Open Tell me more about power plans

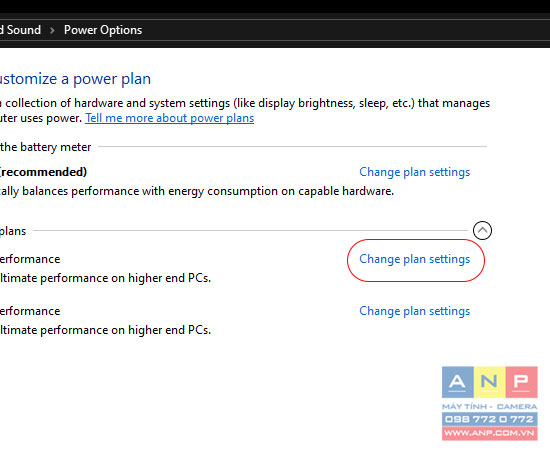170,118
